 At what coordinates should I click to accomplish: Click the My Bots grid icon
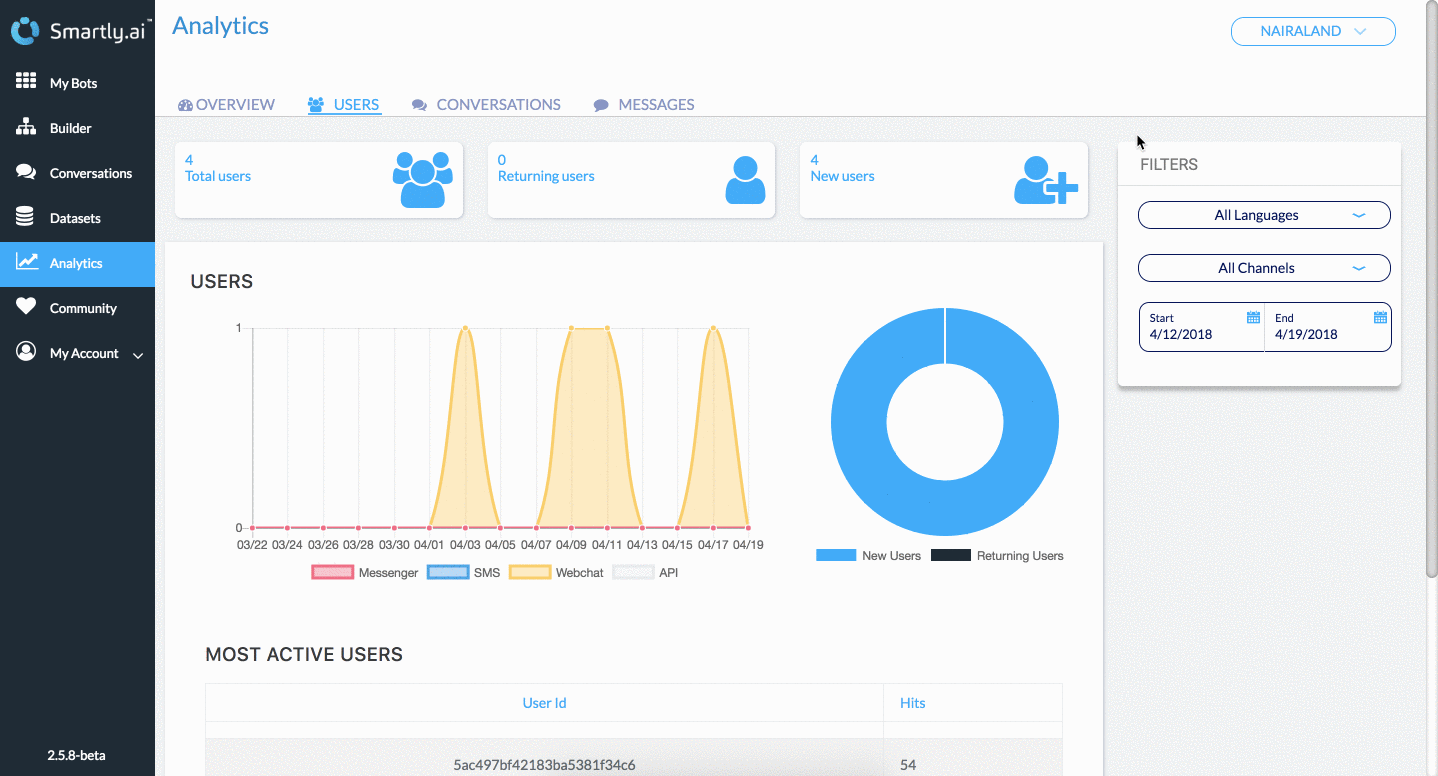coord(26,82)
